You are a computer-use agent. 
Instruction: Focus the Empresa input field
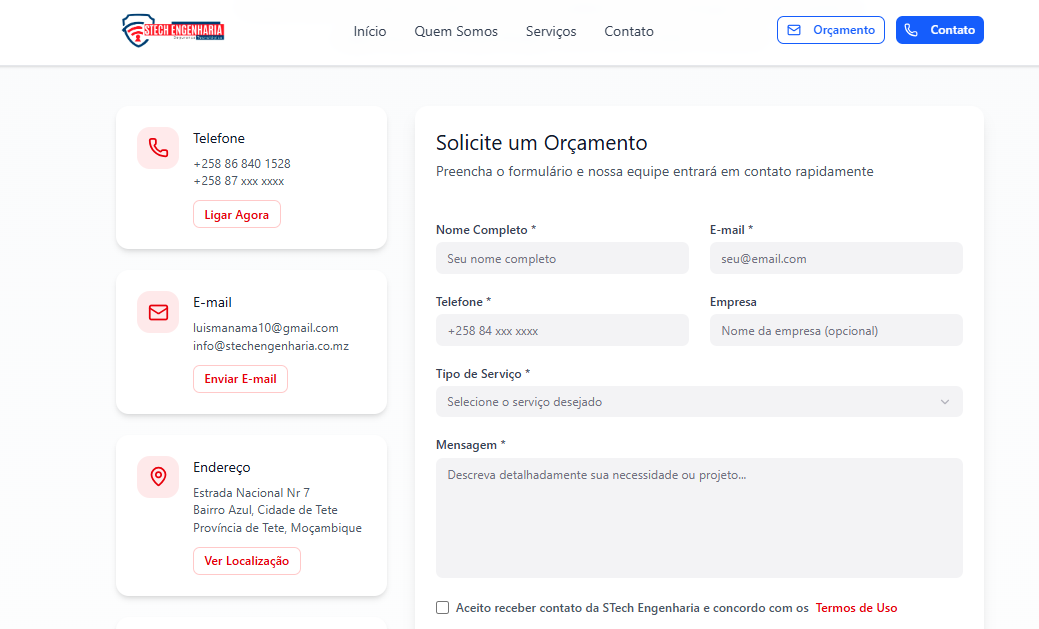tap(836, 330)
